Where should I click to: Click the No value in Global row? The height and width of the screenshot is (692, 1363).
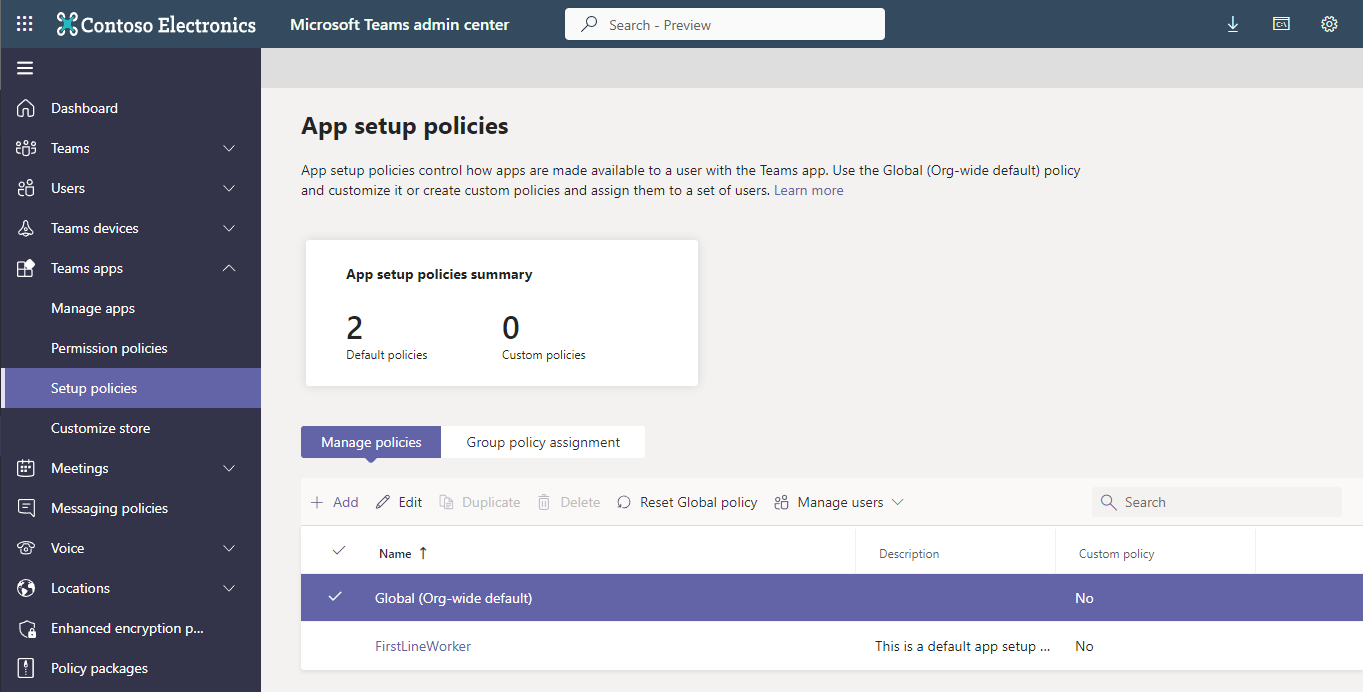(x=1084, y=598)
